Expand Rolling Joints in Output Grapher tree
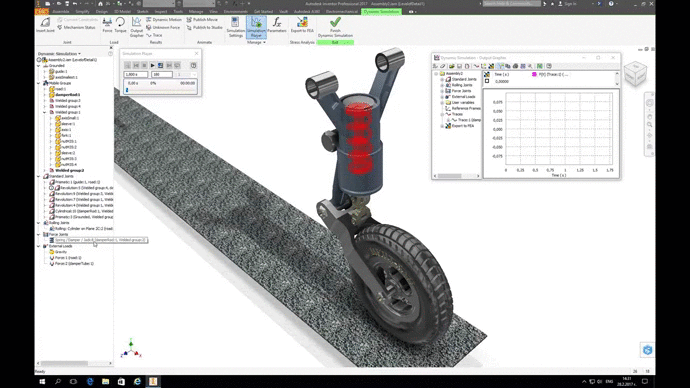 point(442,85)
